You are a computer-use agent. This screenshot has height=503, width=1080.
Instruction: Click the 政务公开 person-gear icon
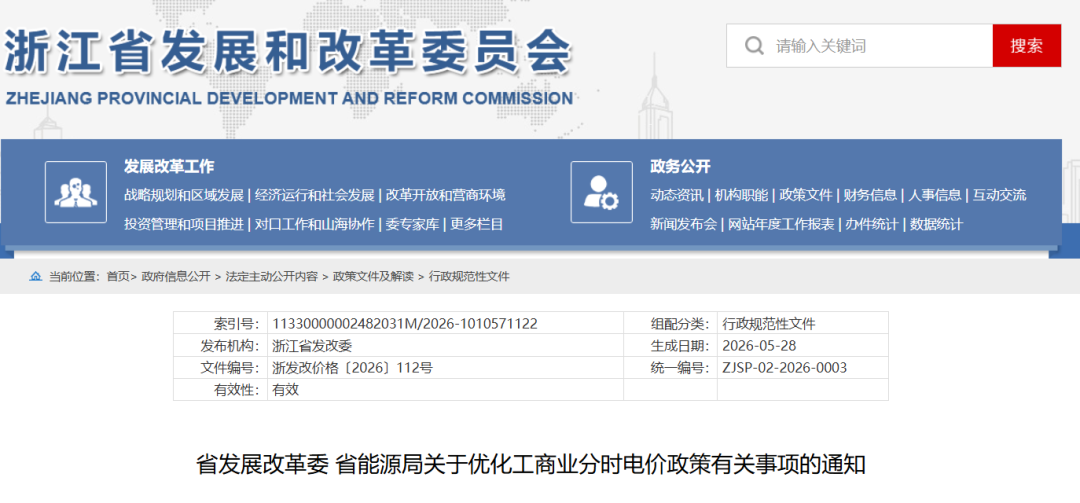[x=601, y=192]
